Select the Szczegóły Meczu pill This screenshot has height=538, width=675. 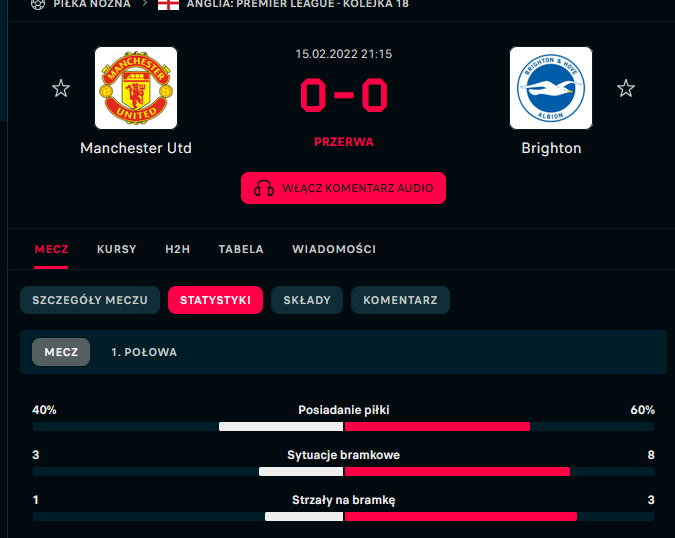[90, 300]
